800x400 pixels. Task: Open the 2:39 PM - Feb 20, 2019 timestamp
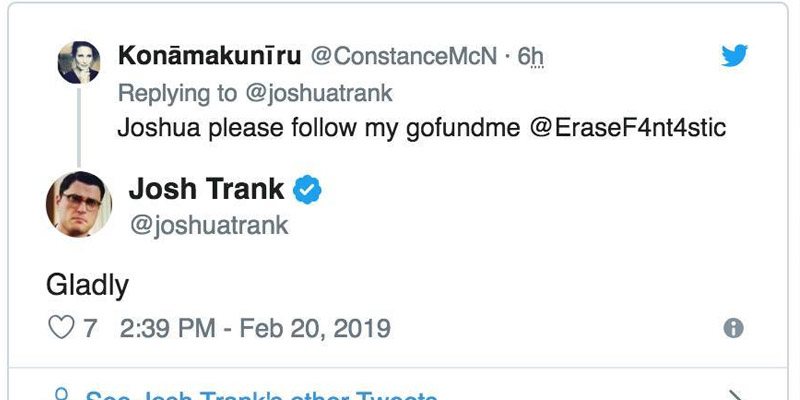[x=254, y=328]
